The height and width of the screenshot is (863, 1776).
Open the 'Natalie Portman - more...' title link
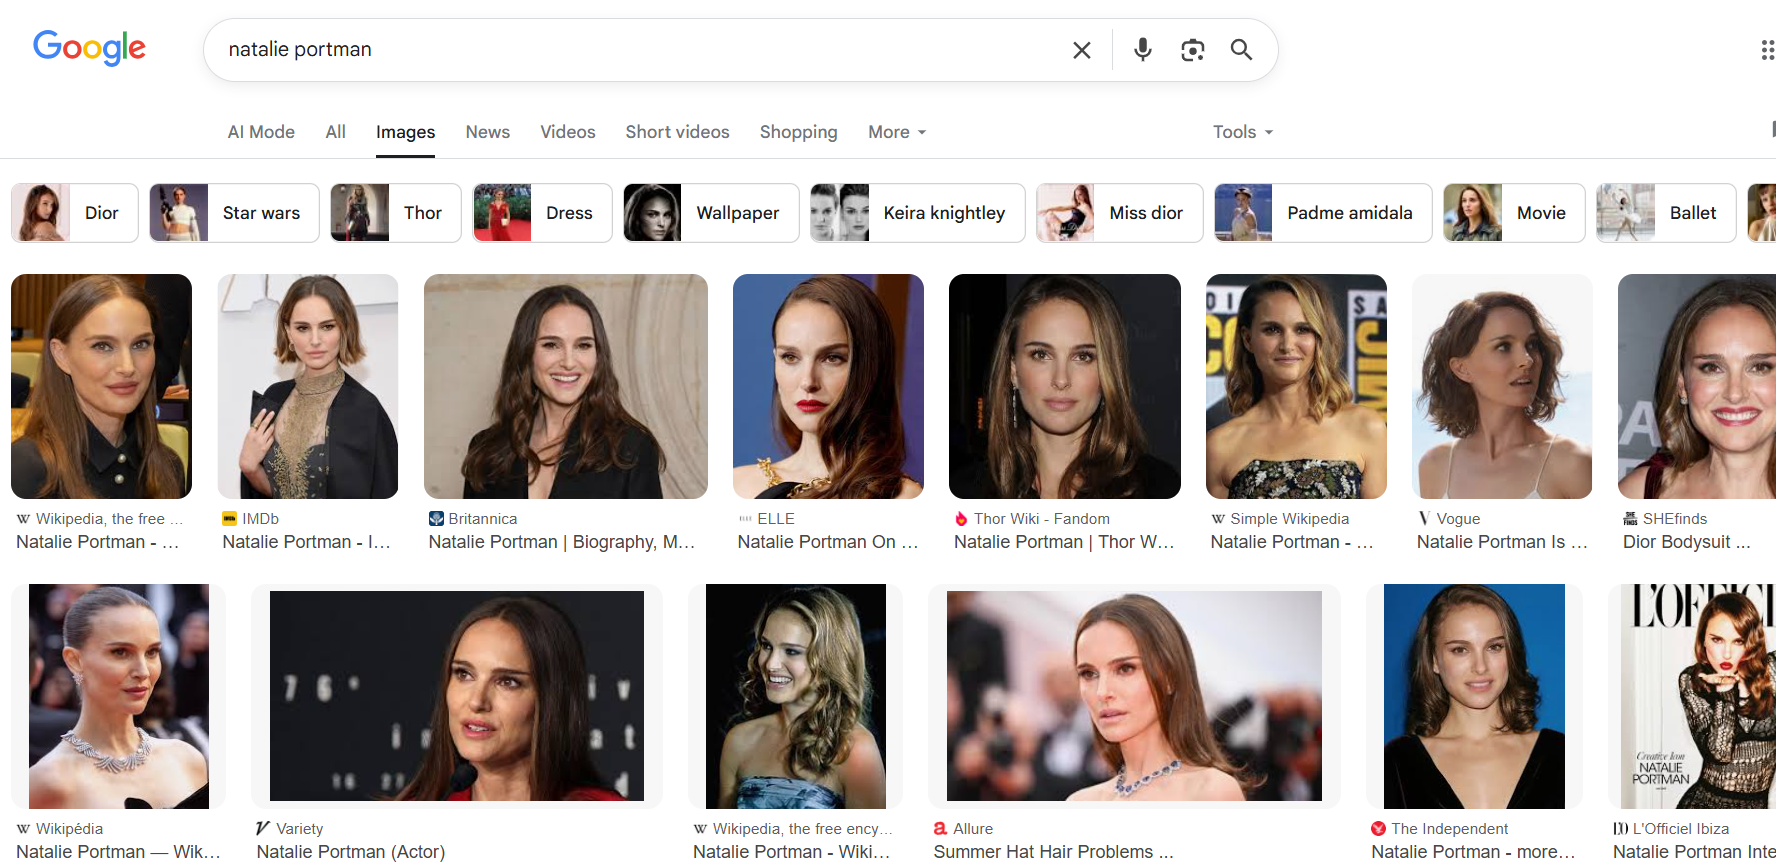tap(1473, 852)
